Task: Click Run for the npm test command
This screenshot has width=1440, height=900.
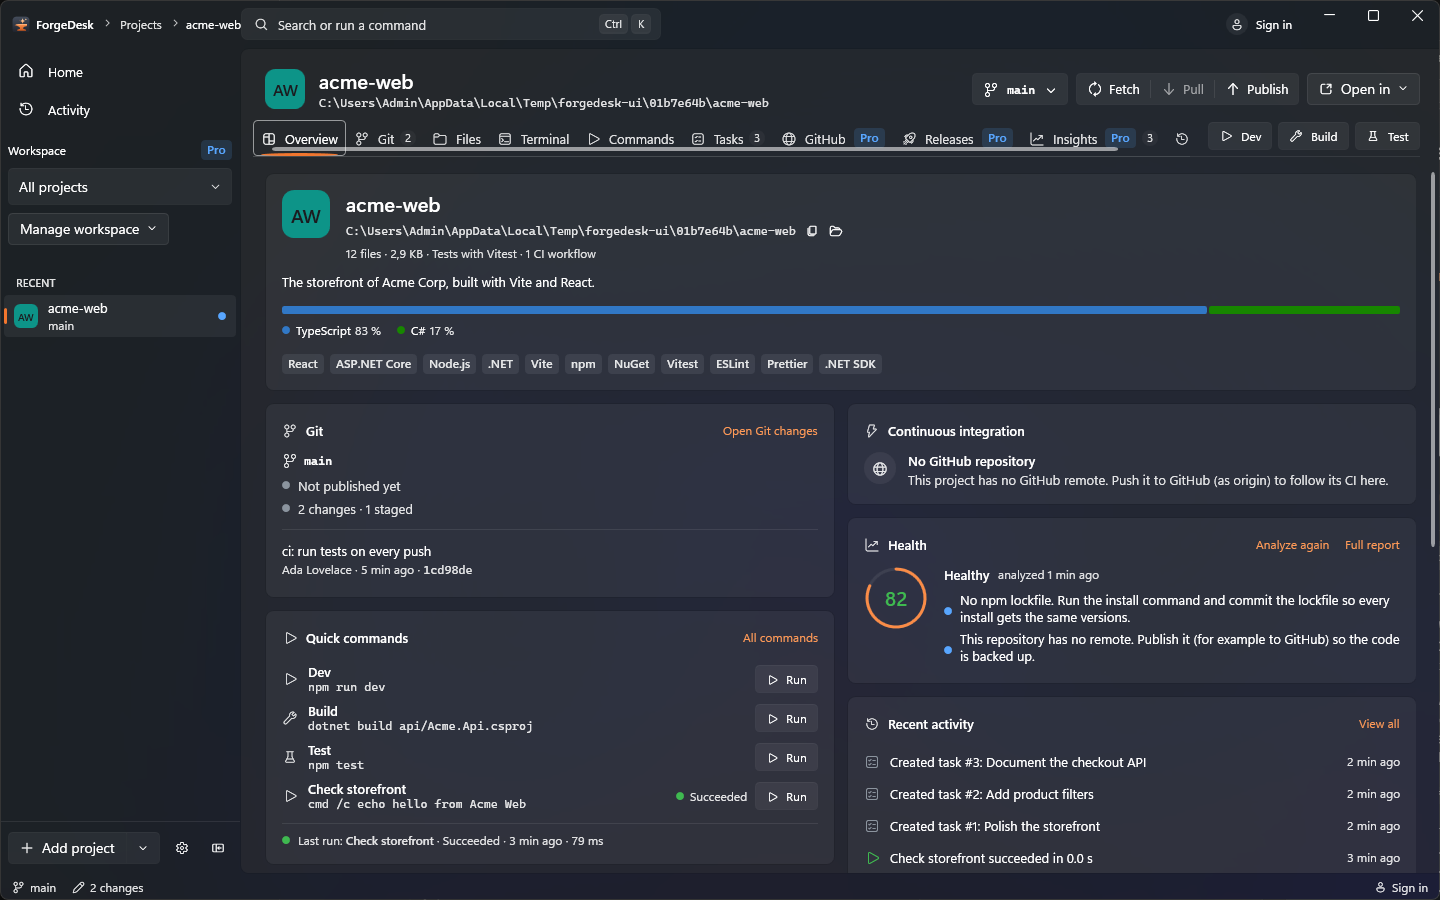Action: point(787,758)
